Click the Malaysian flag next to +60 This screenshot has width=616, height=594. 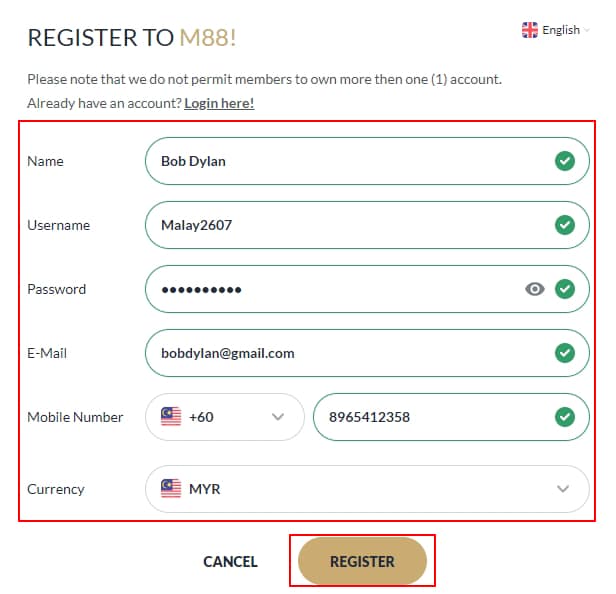[x=171, y=417]
